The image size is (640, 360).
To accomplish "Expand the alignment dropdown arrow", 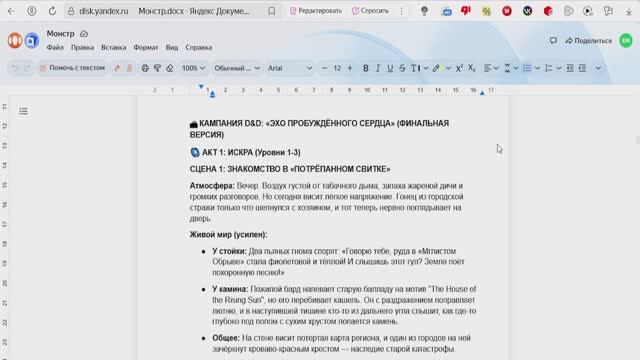I will pos(496,68).
